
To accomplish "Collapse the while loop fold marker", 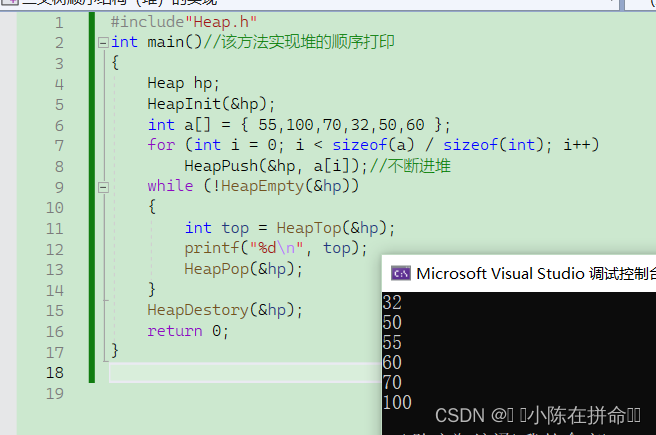I will tap(103, 187).
